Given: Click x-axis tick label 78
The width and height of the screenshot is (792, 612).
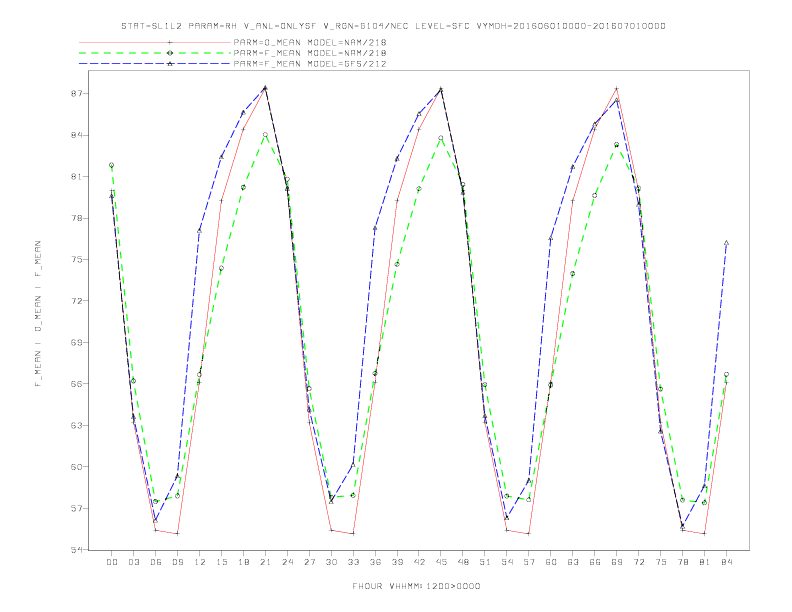Looking at the screenshot, I should click(683, 562).
